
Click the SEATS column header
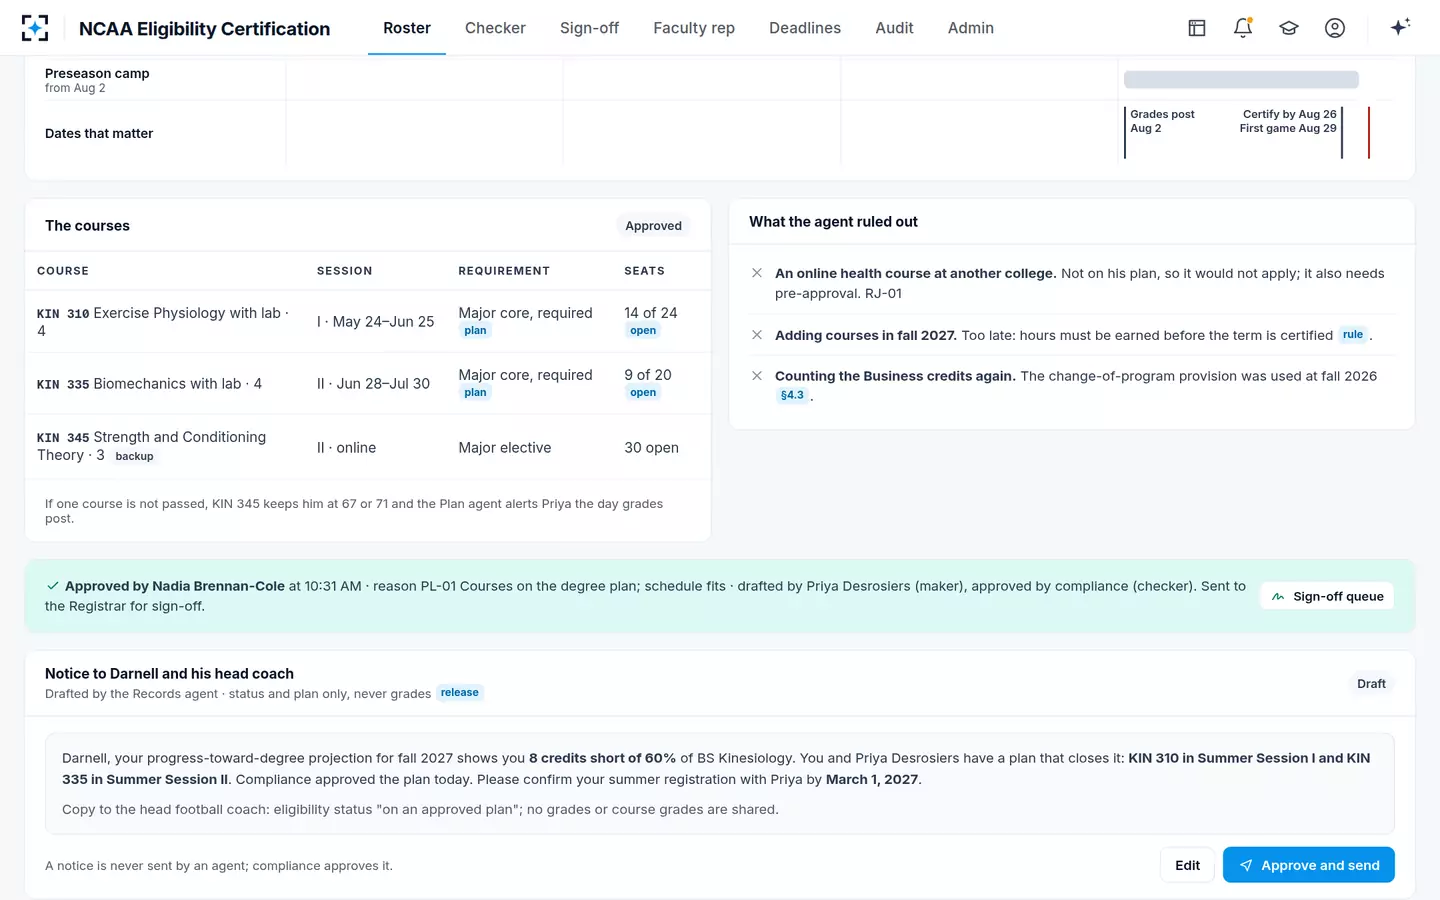644,271
